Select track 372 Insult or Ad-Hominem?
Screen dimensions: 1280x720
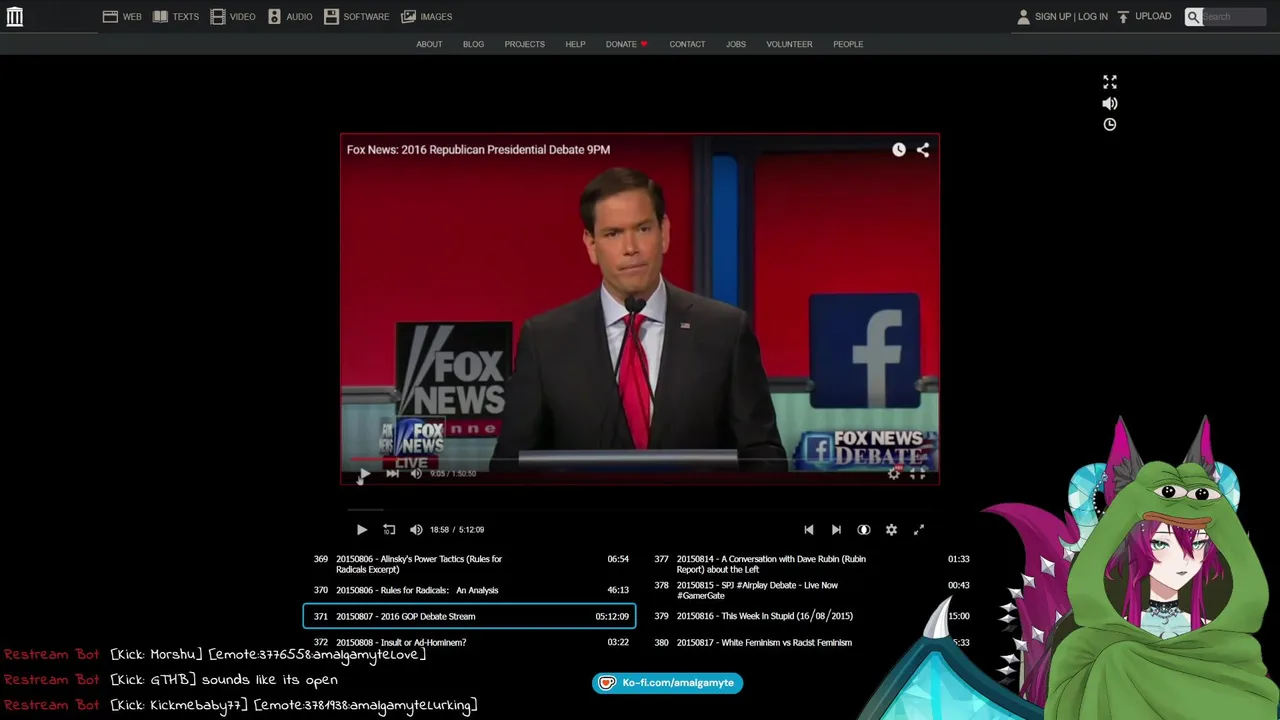tap(471, 642)
